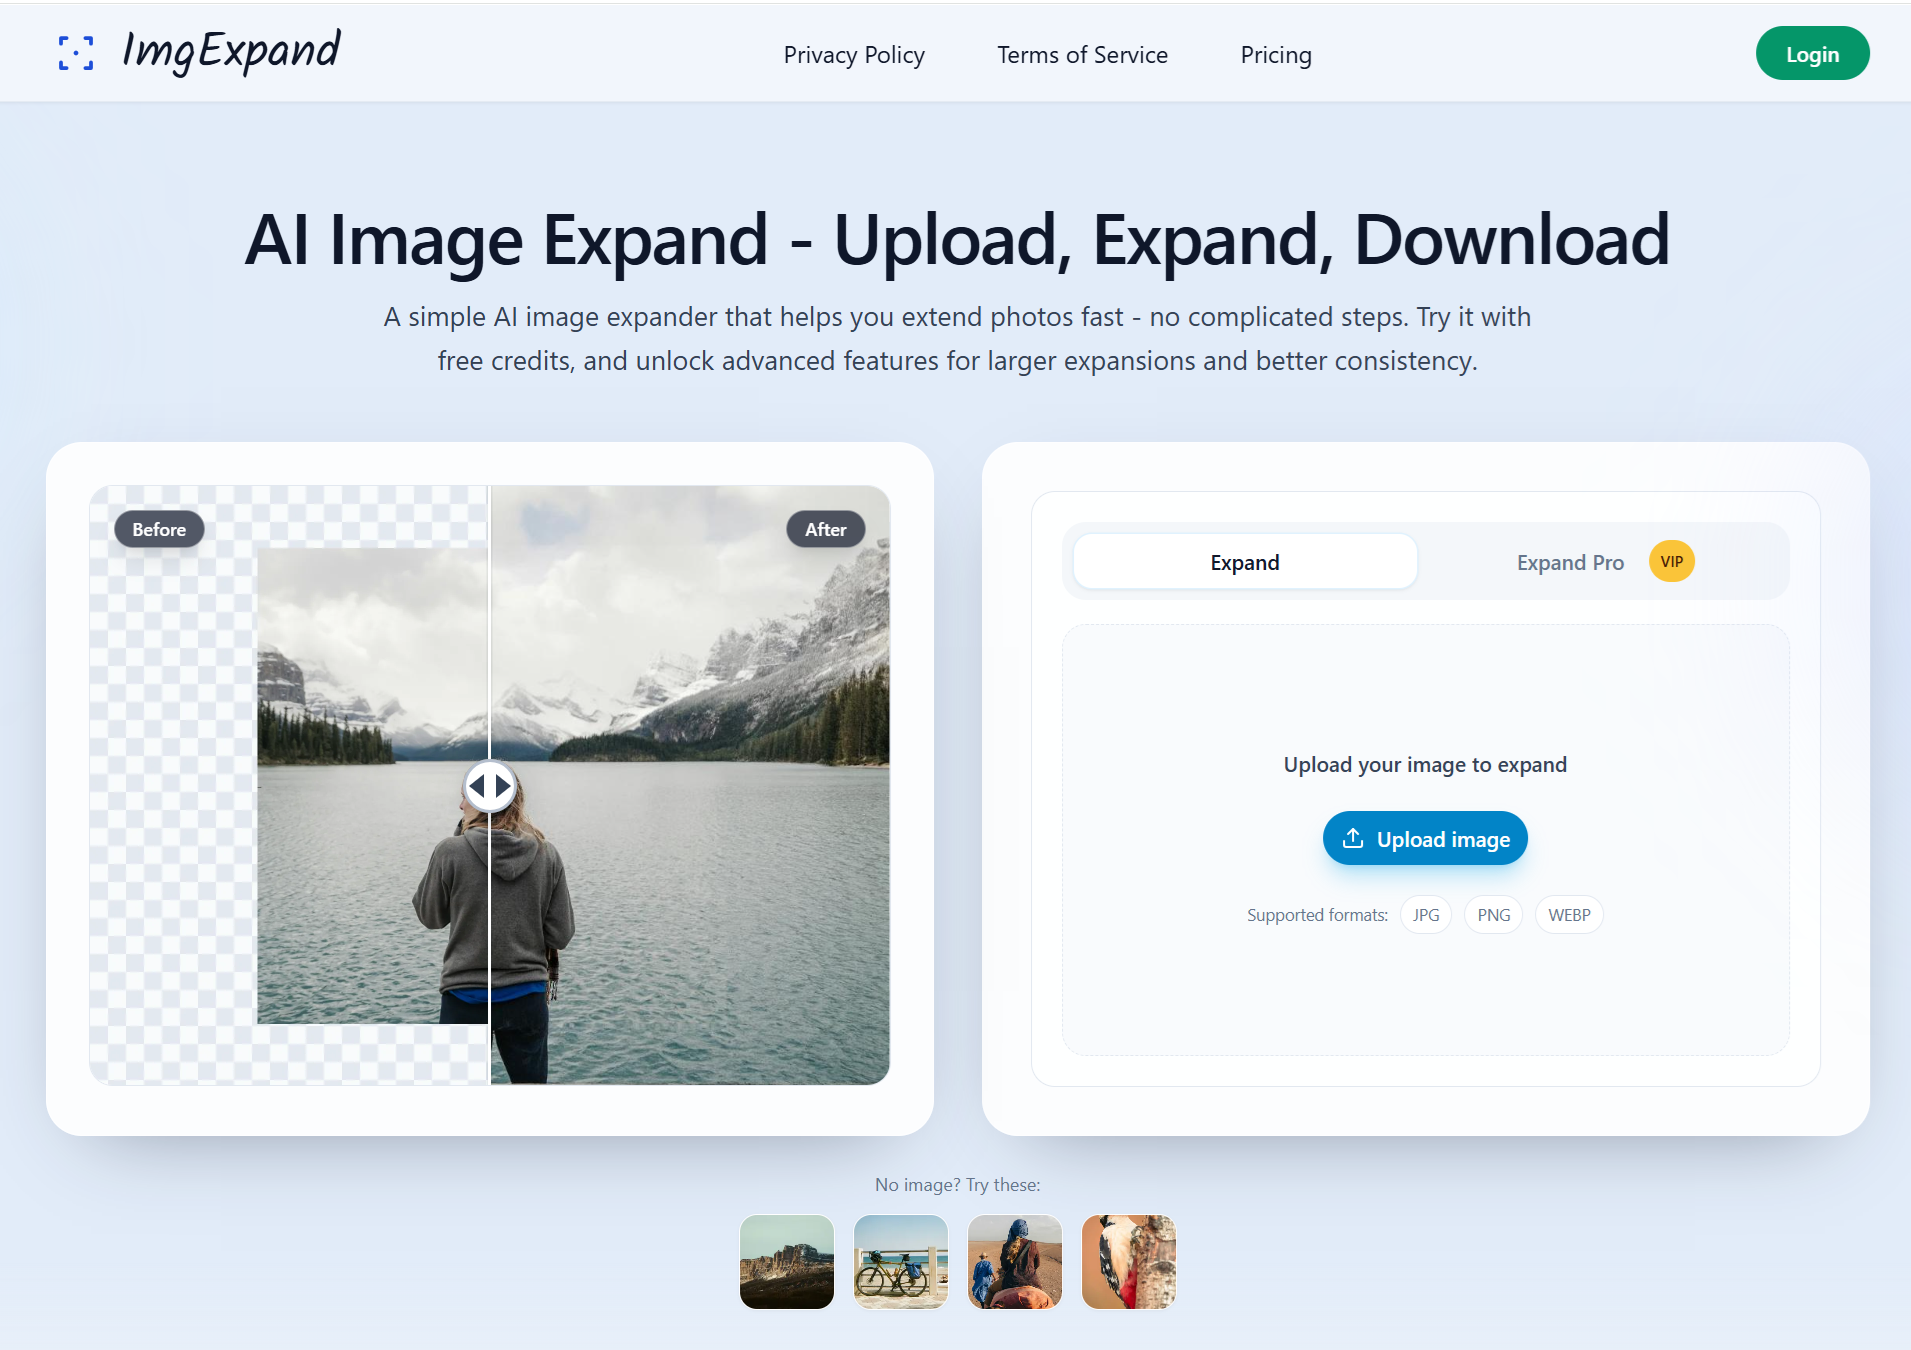This screenshot has height=1350, width=1911.
Task: Click the arrows on the before/after comparison handle
Action: click(489, 785)
